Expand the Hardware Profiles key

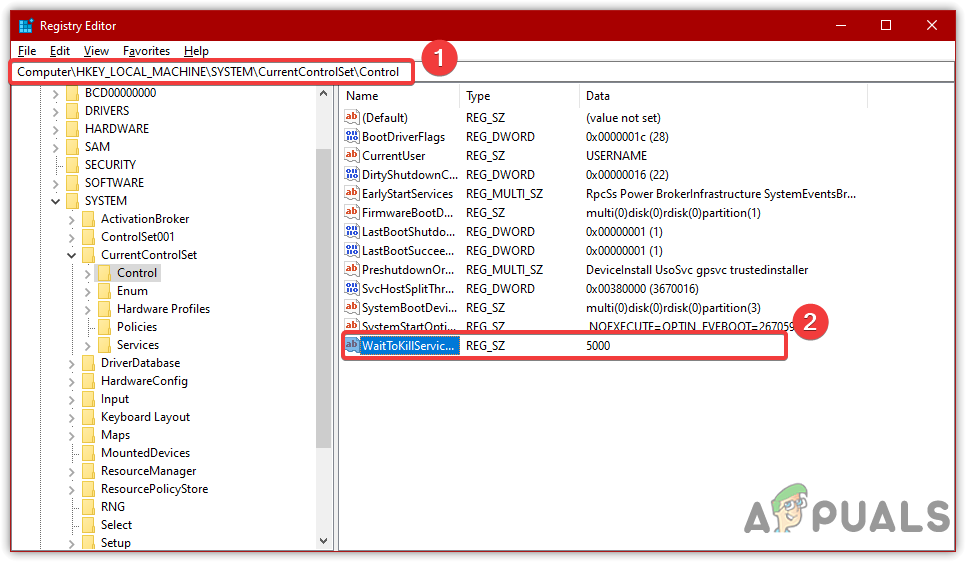click(x=87, y=309)
